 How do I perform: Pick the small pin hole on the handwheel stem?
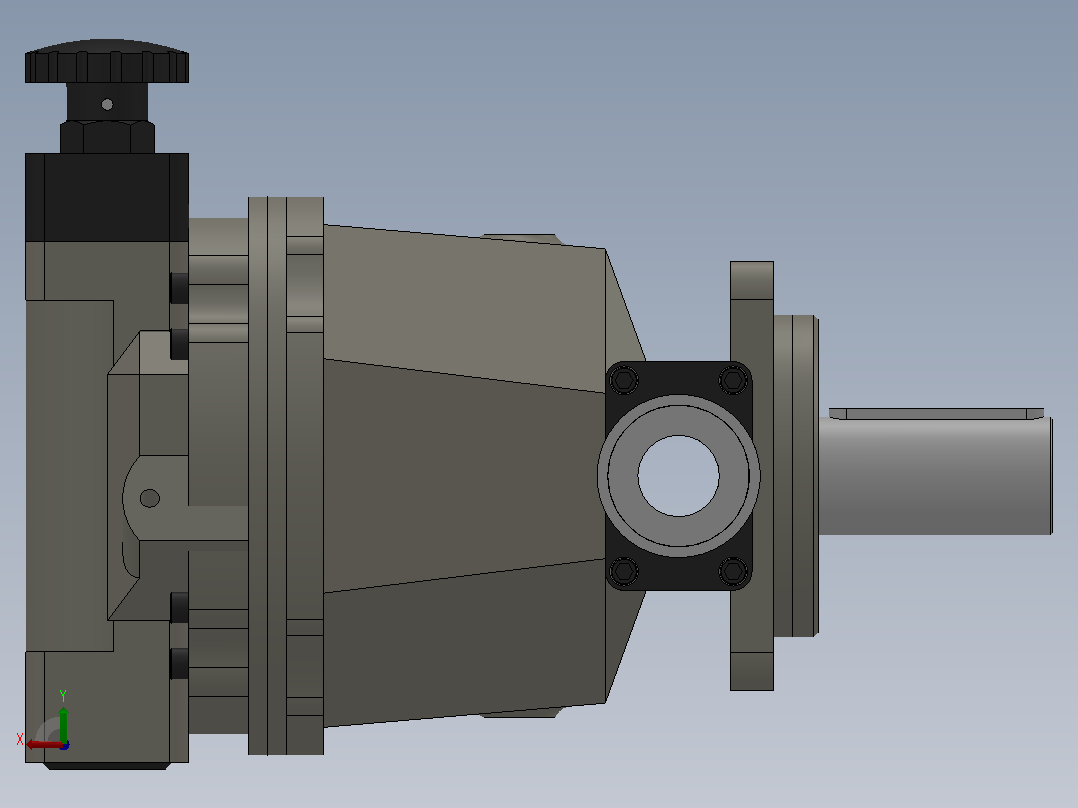coord(107,105)
